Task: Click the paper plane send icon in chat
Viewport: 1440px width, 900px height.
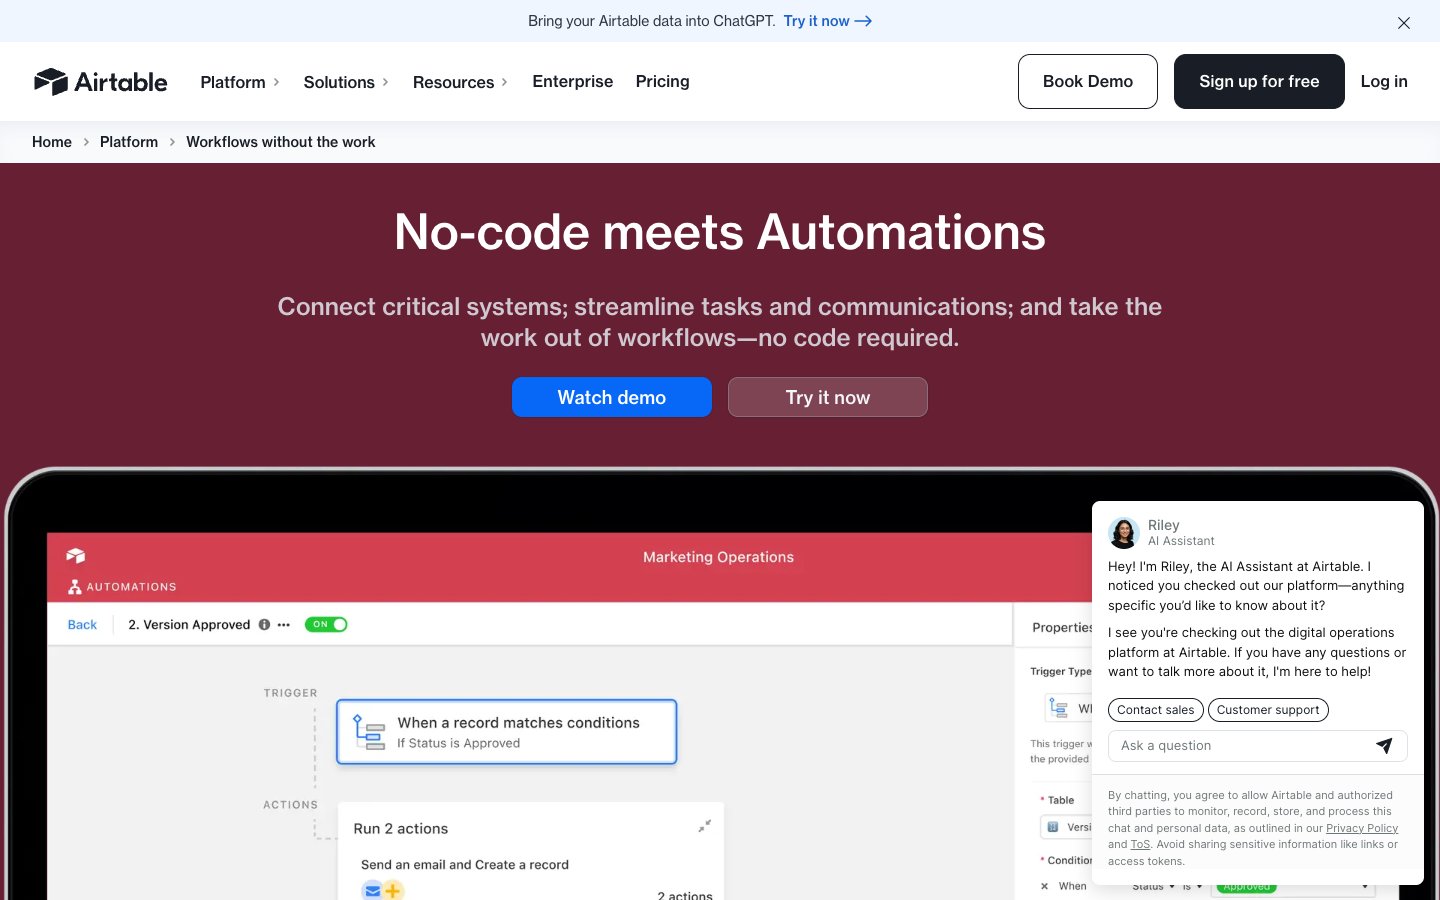Action: click(x=1385, y=746)
